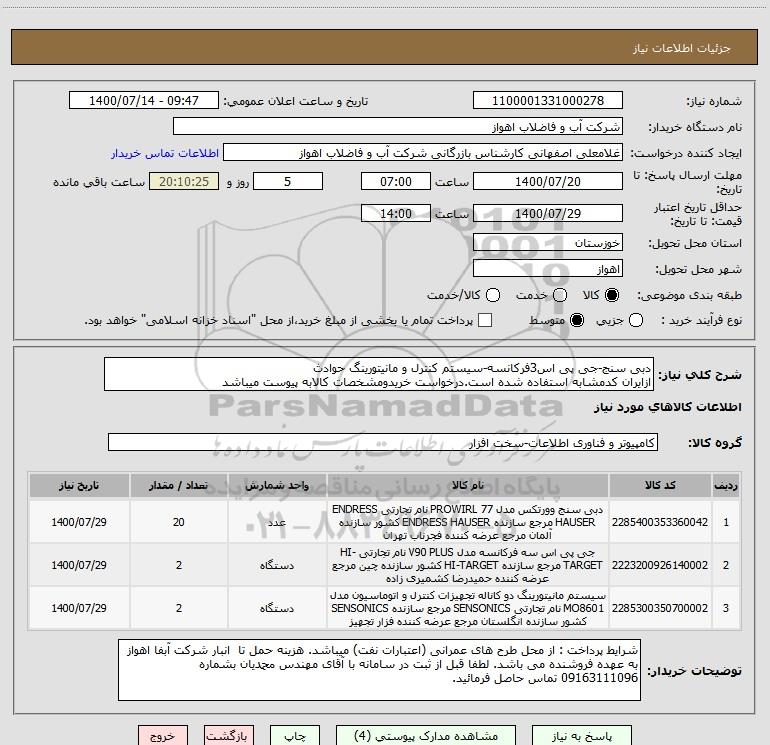This screenshot has height=745, width=770.
Task: Click the need date cell in row 3
Action: pos(79,608)
